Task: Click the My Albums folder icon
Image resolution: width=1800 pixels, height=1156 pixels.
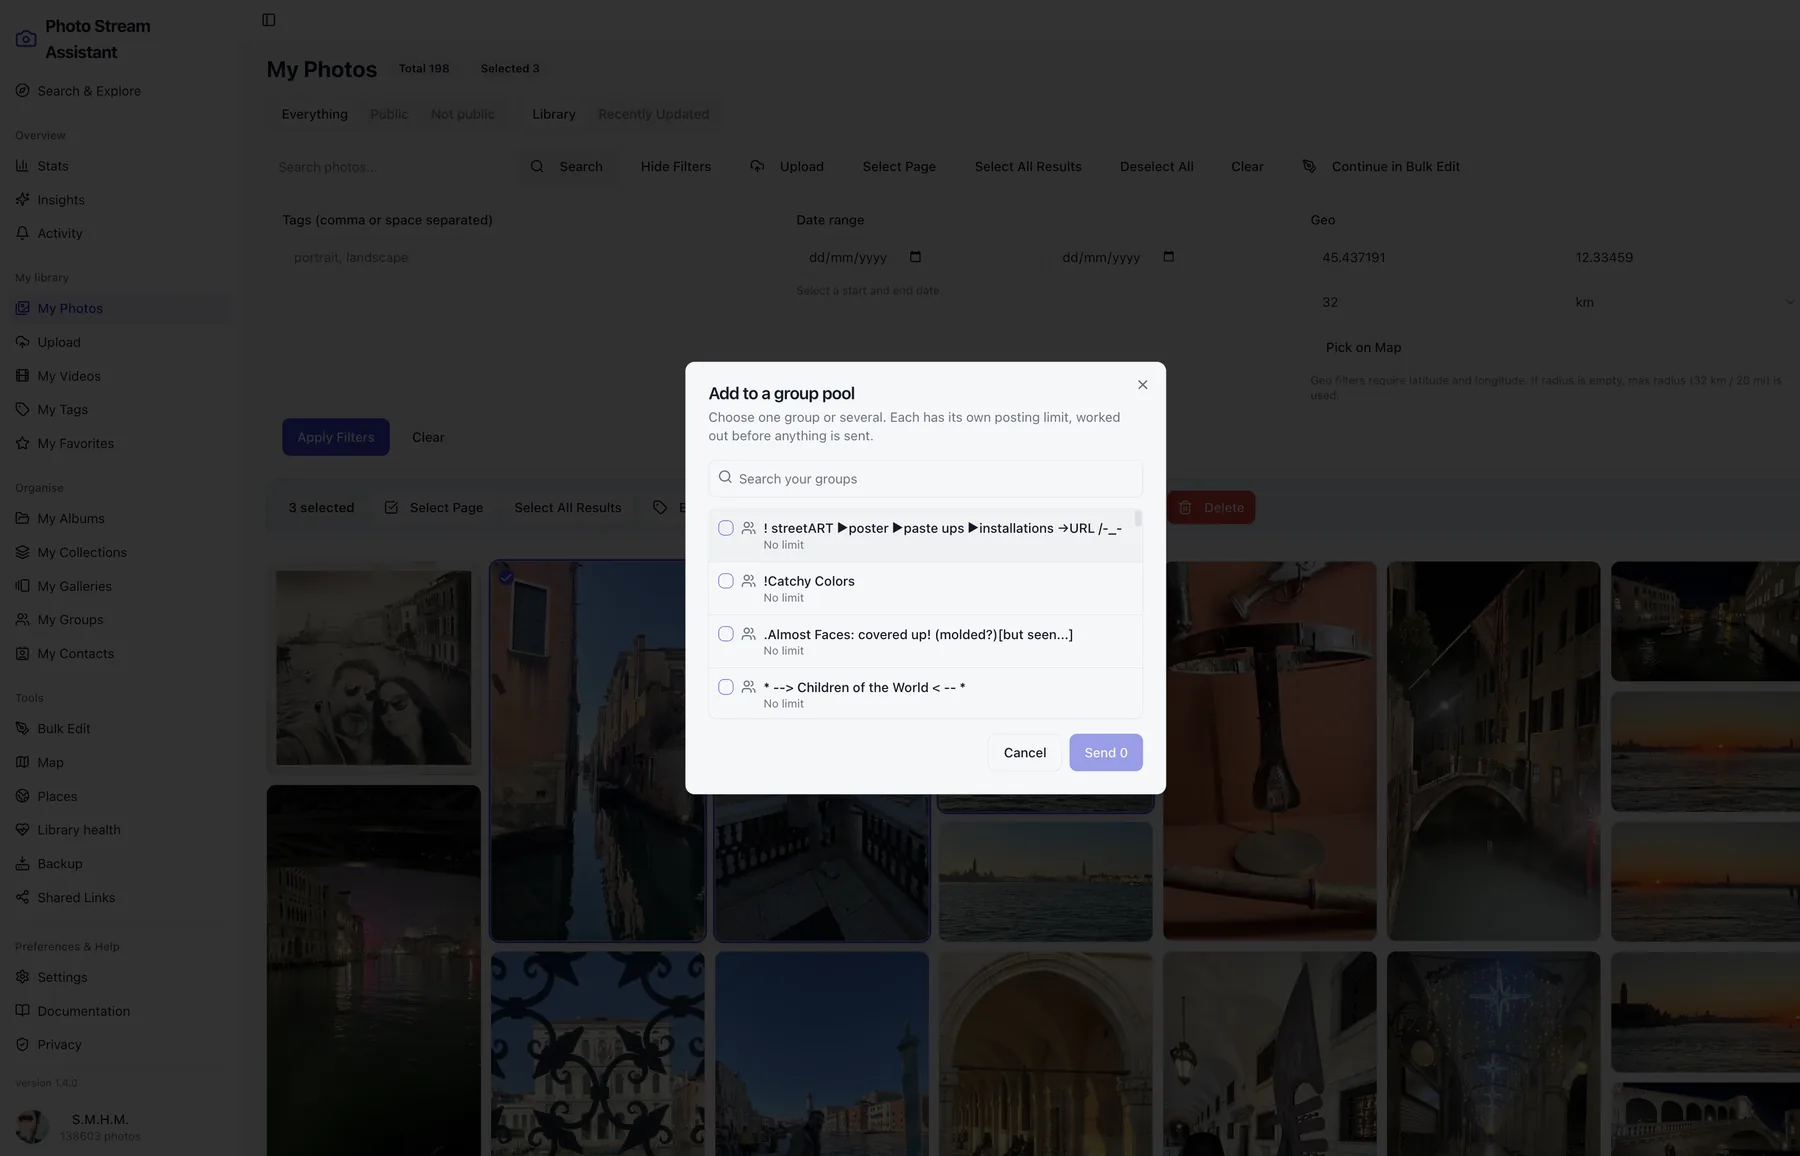Action: [22, 518]
